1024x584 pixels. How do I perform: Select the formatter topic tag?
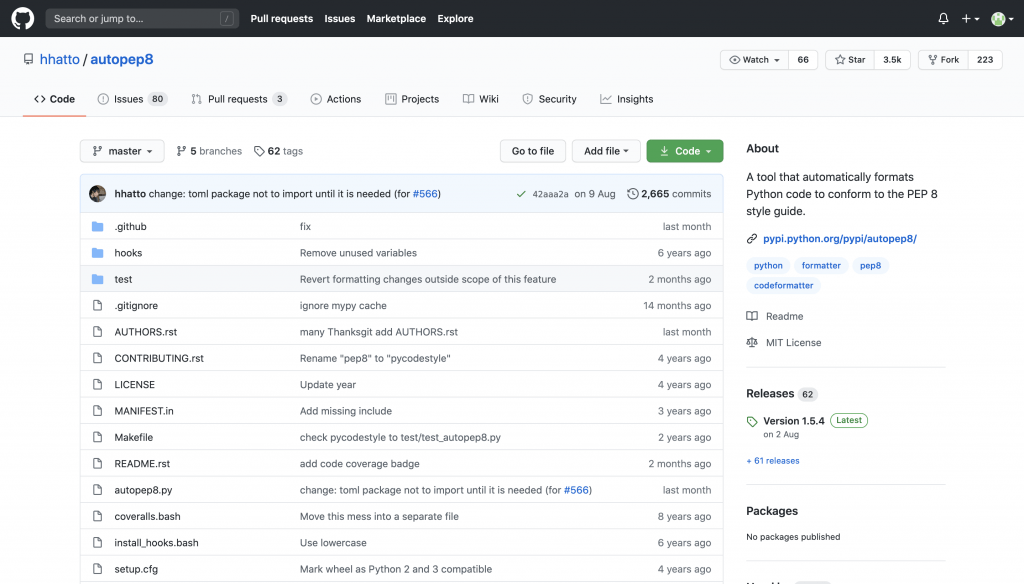(x=821, y=265)
